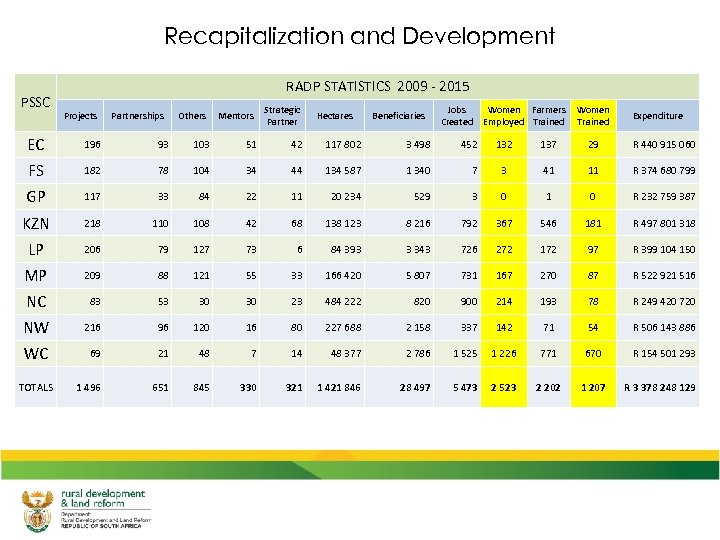This screenshot has height=540, width=720.
Task: Select total expenditure R 3 378 248 129
Action: click(x=660, y=388)
